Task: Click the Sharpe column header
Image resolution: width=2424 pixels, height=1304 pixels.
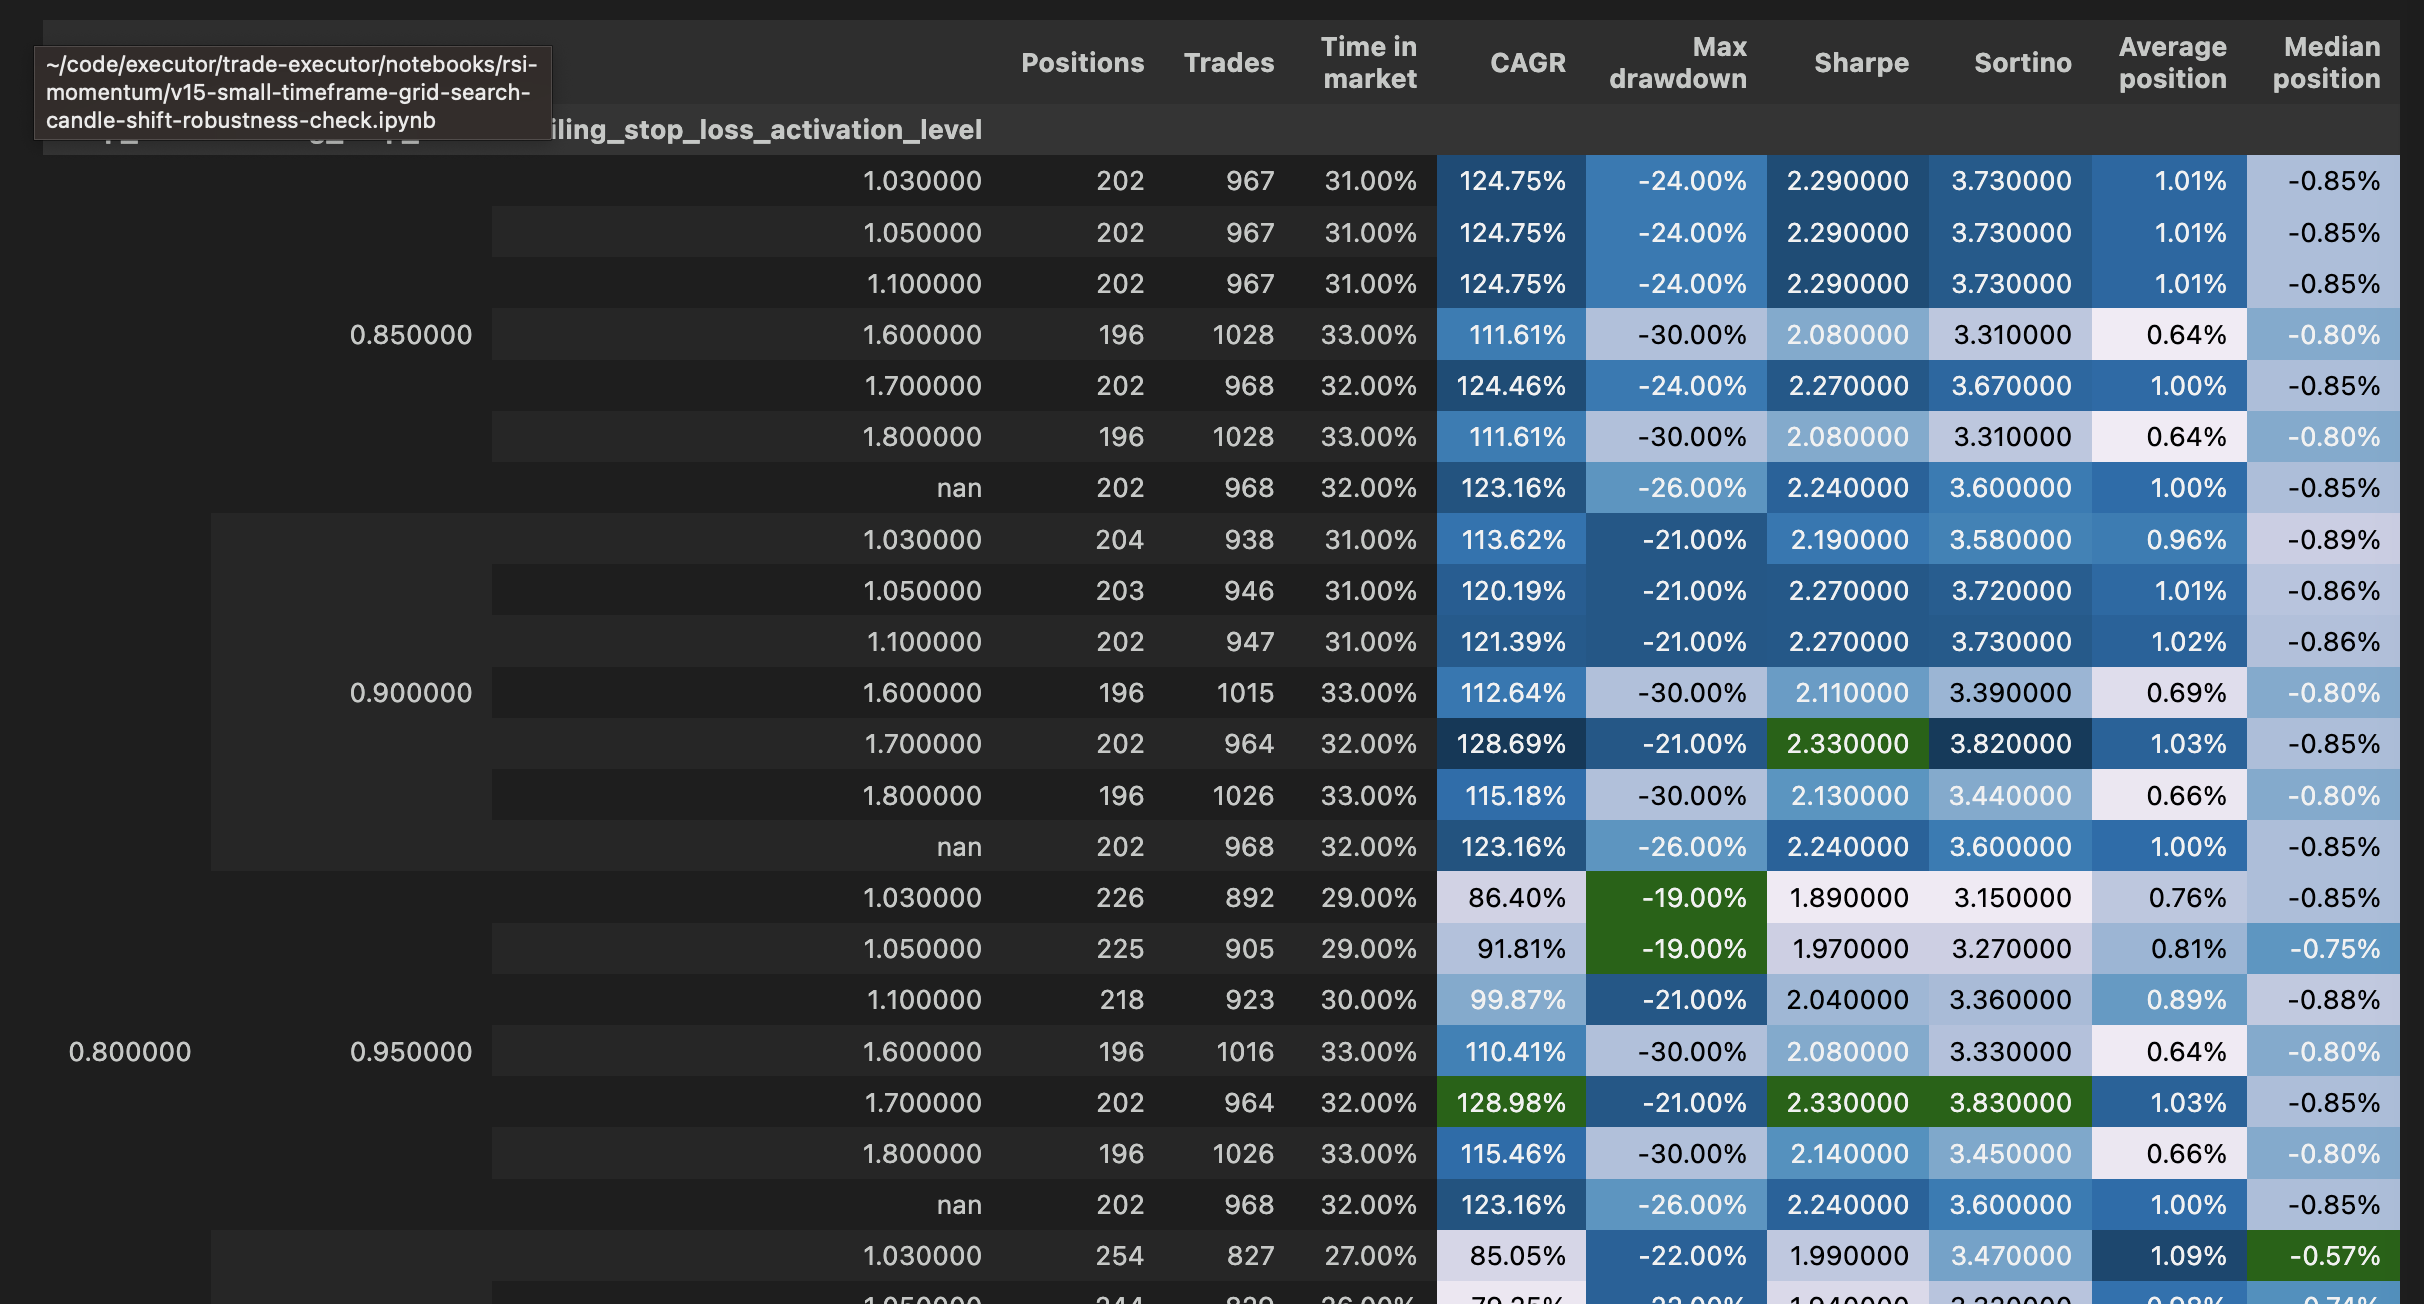Action: (x=1861, y=63)
